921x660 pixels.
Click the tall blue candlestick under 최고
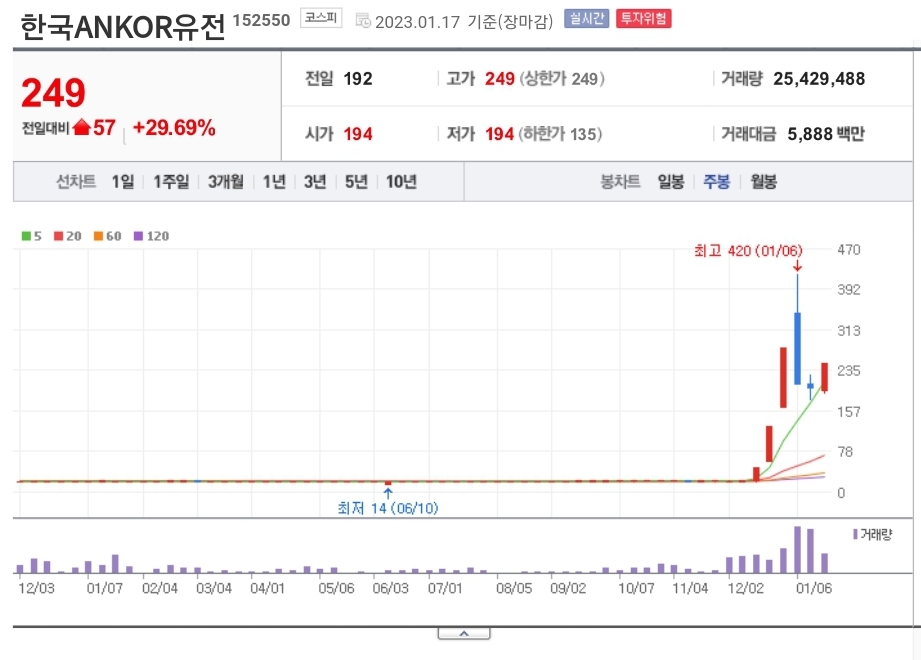tap(797, 348)
